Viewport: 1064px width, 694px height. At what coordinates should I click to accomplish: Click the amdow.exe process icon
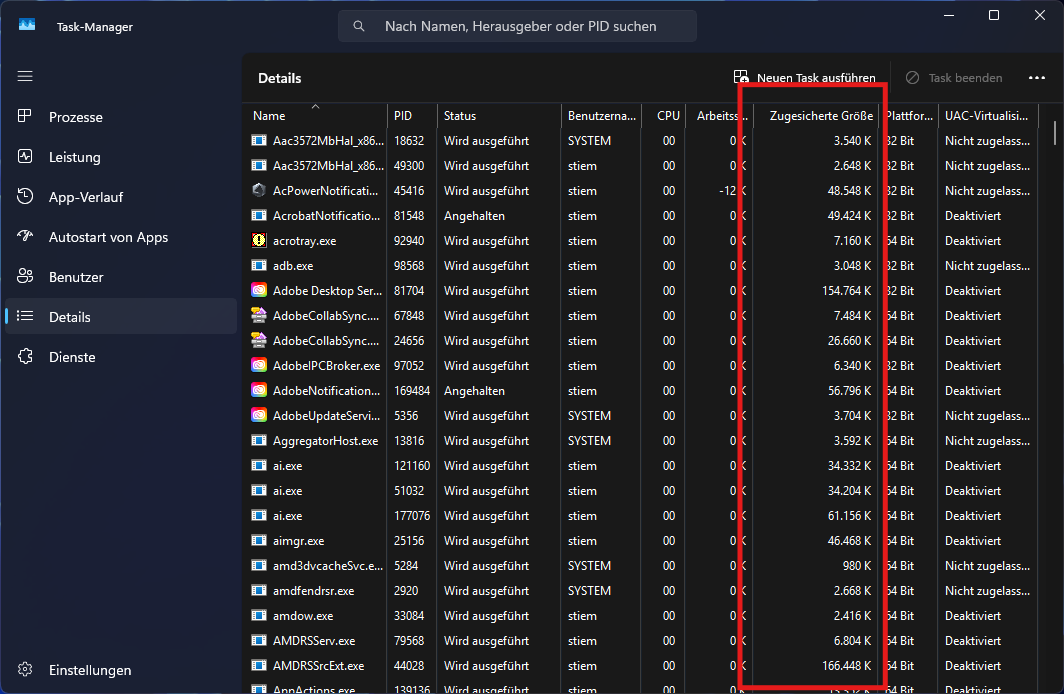pos(259,615)
